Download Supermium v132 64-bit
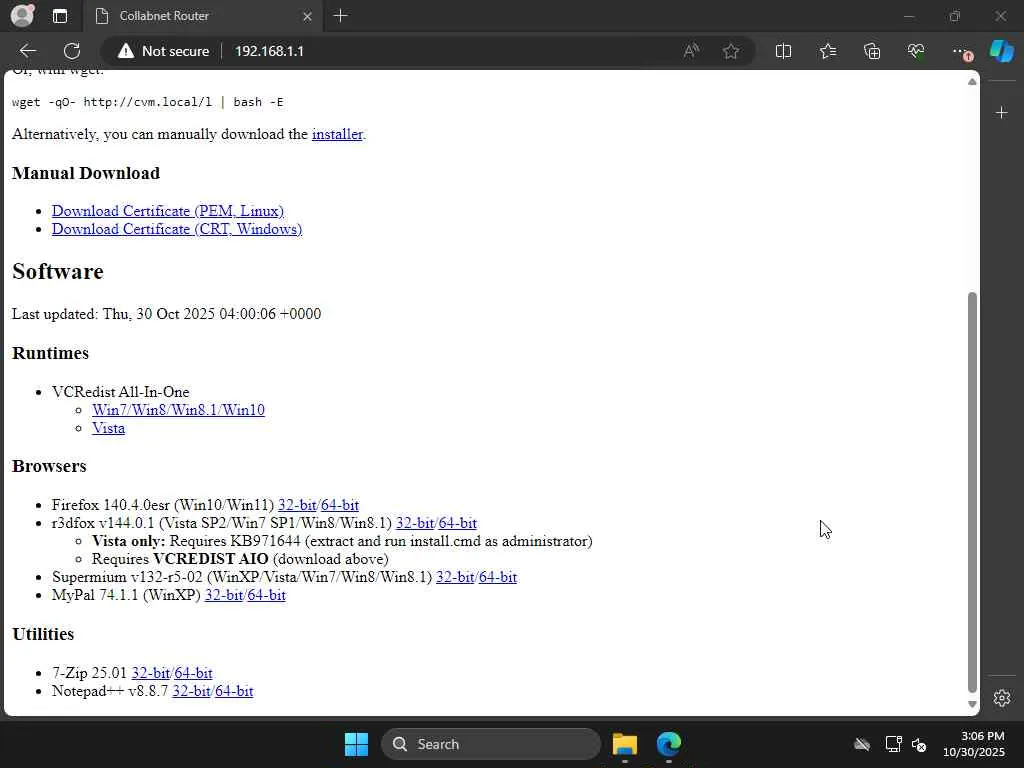 [x=498, y=577]
